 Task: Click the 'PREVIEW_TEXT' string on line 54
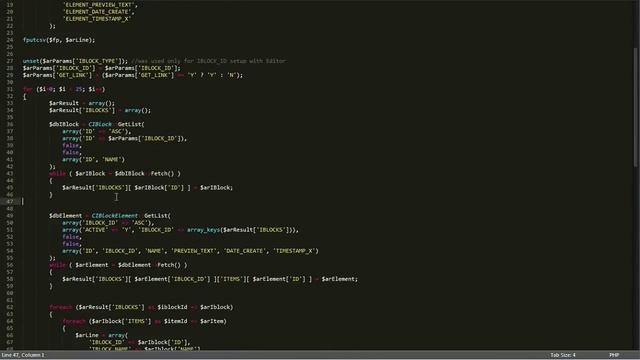click(194, 251)
